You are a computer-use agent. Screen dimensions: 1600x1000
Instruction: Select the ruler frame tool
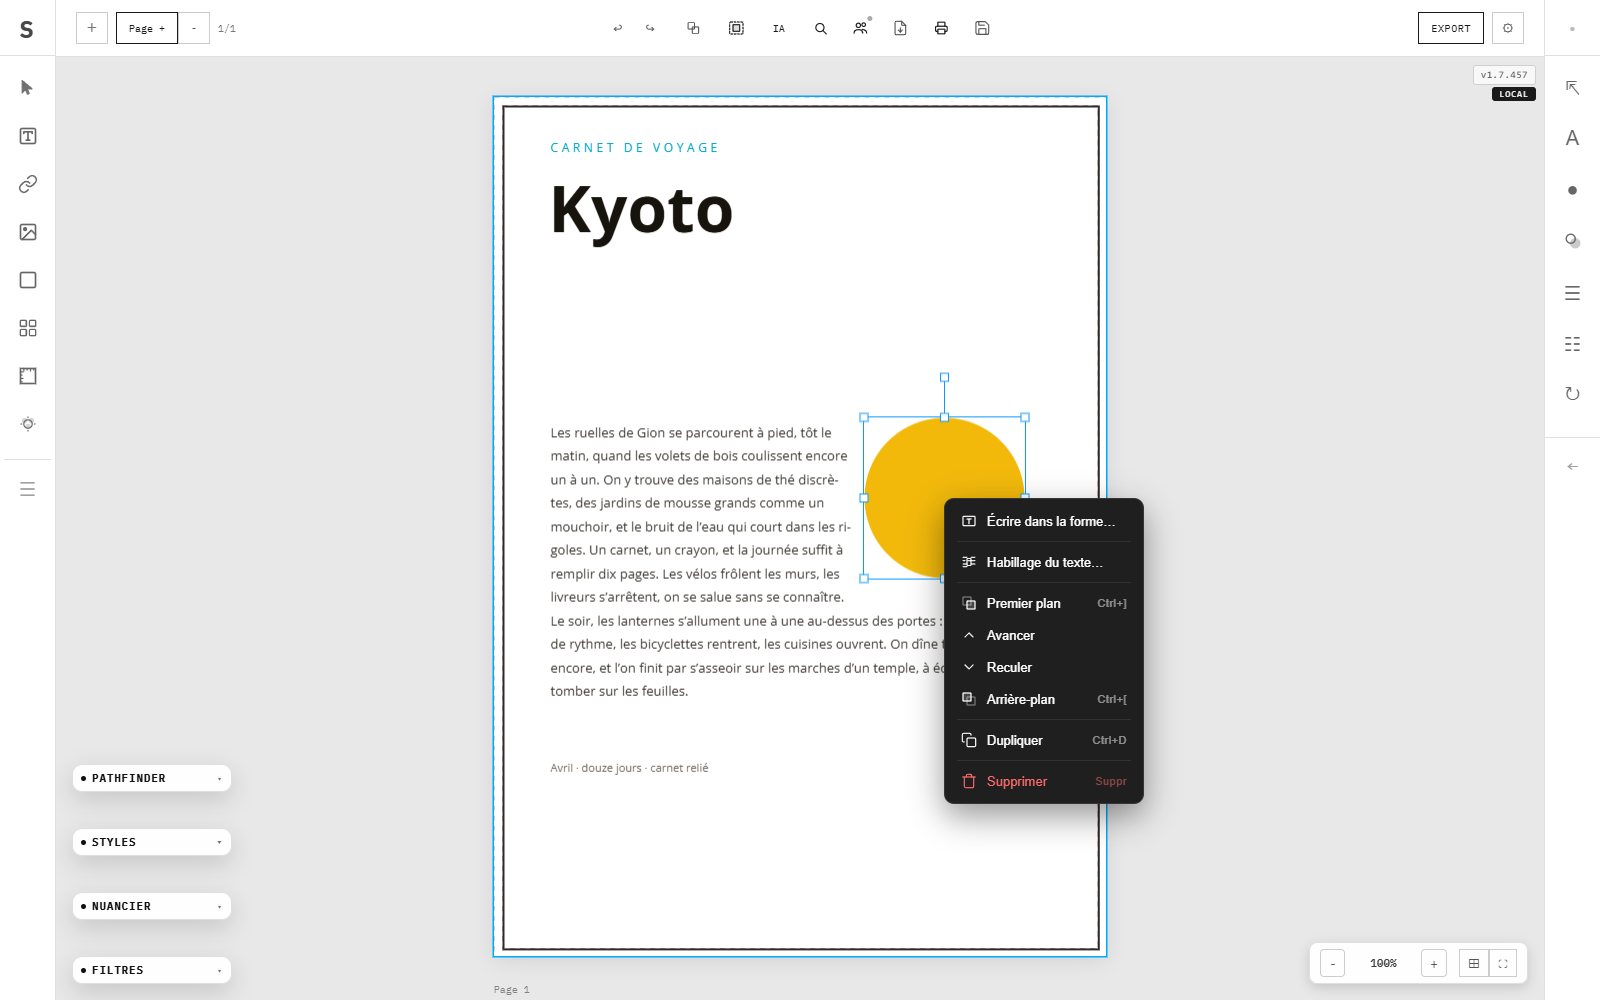28,376
